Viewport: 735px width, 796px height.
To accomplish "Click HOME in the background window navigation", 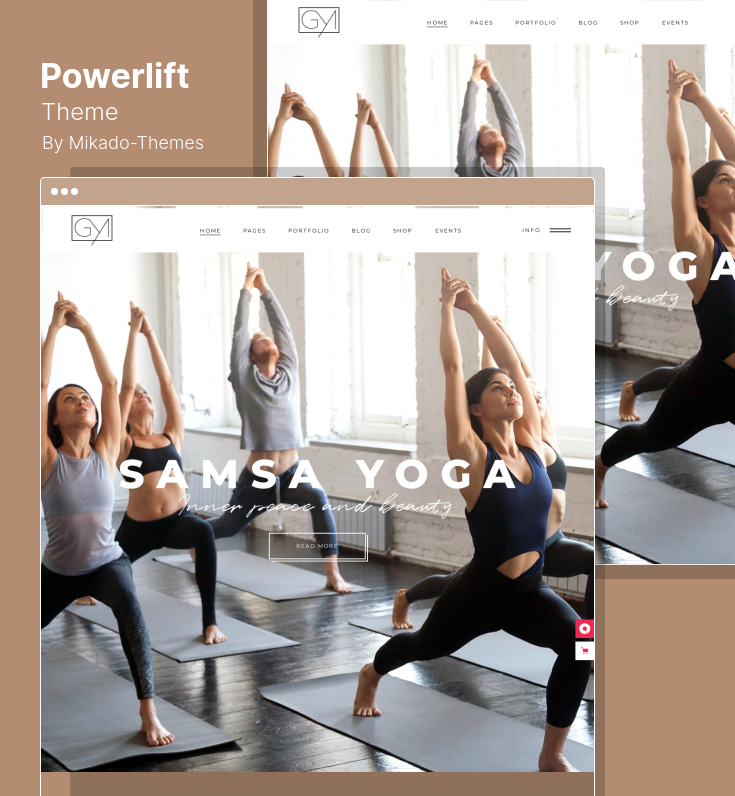I will coord(437,23).
